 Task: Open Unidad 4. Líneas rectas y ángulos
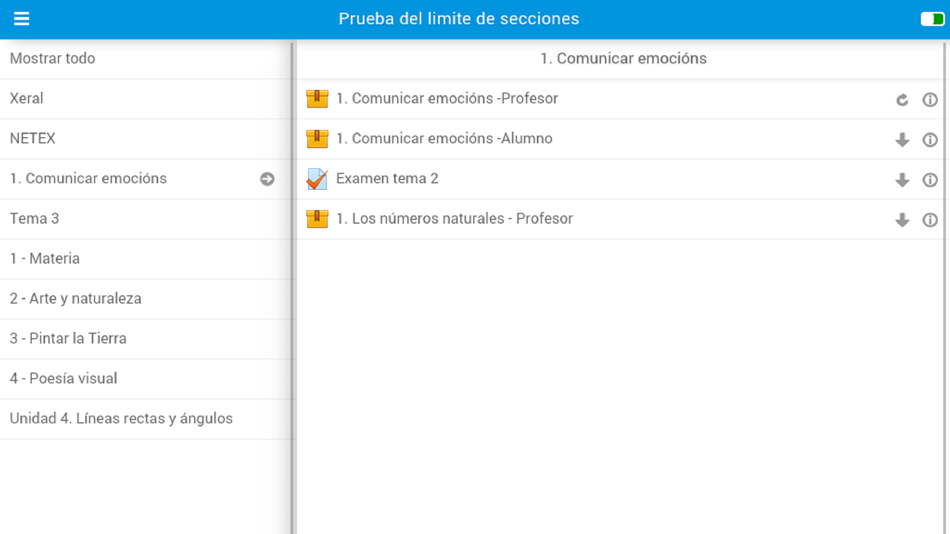(x=145, y=419)
